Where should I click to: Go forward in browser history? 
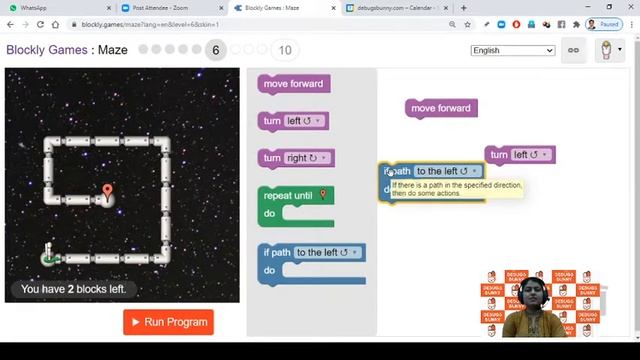pyautogui.click(x=25, y=24)
